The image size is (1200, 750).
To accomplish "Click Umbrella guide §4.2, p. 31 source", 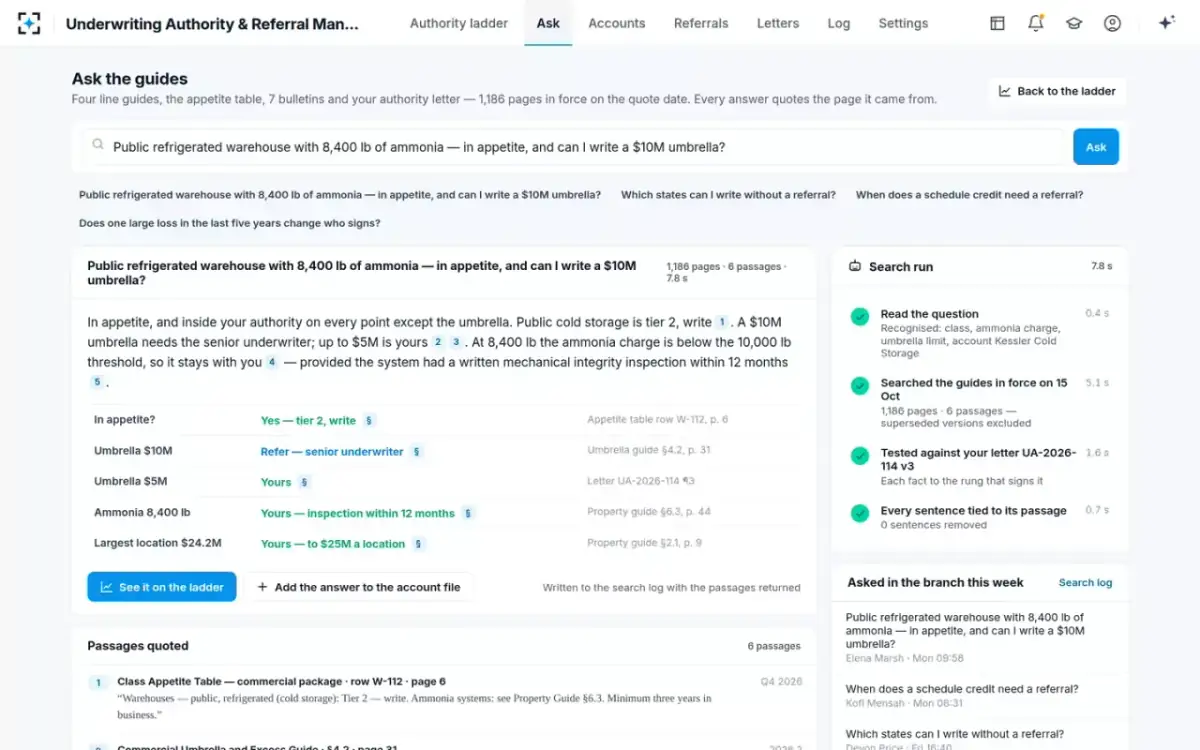I will coord(648,451).
